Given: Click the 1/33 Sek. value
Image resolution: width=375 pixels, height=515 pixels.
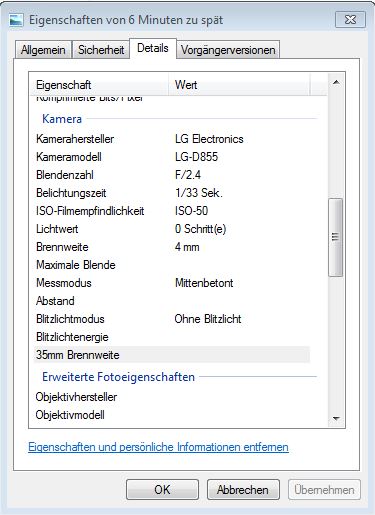Looking at the screenshot, I should pyautogui.click(x=199, y=193).
